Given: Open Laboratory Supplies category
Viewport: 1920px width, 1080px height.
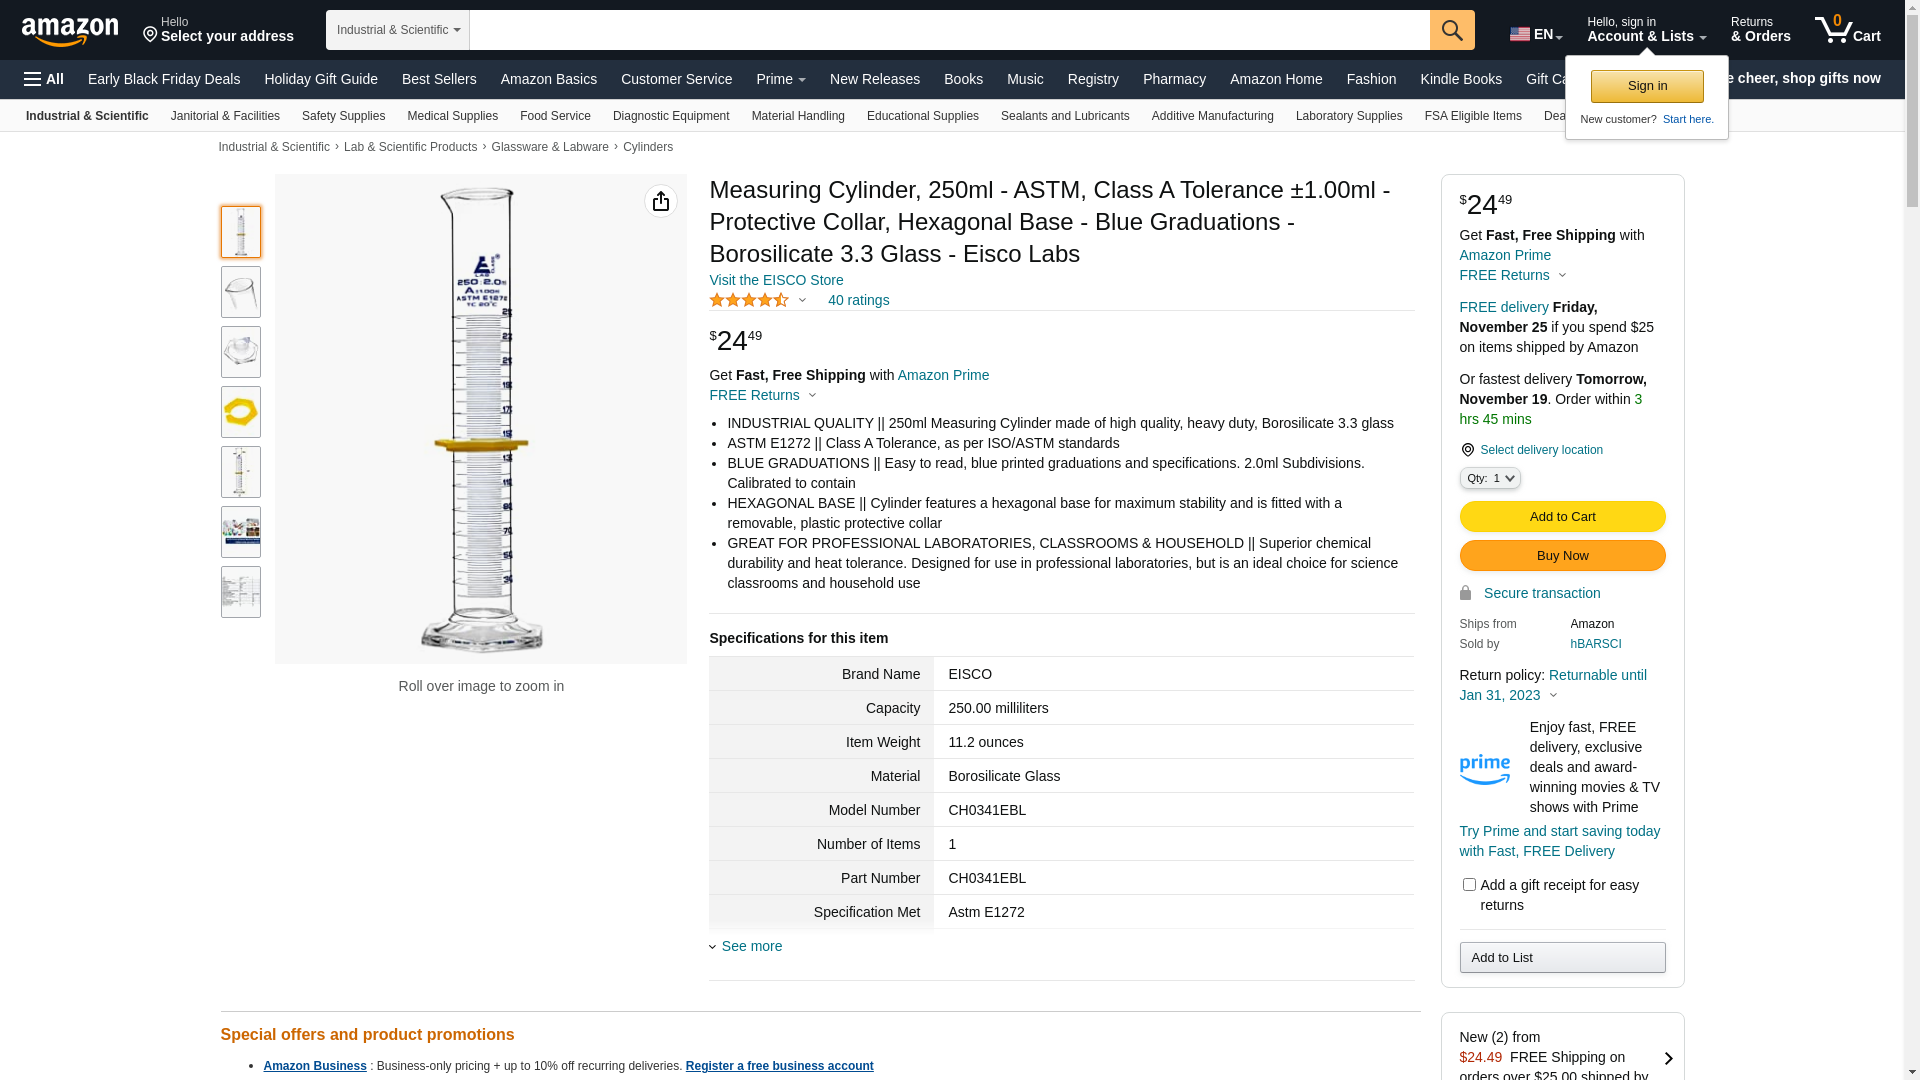Looking at the screenshot, I should (1349, 116).
